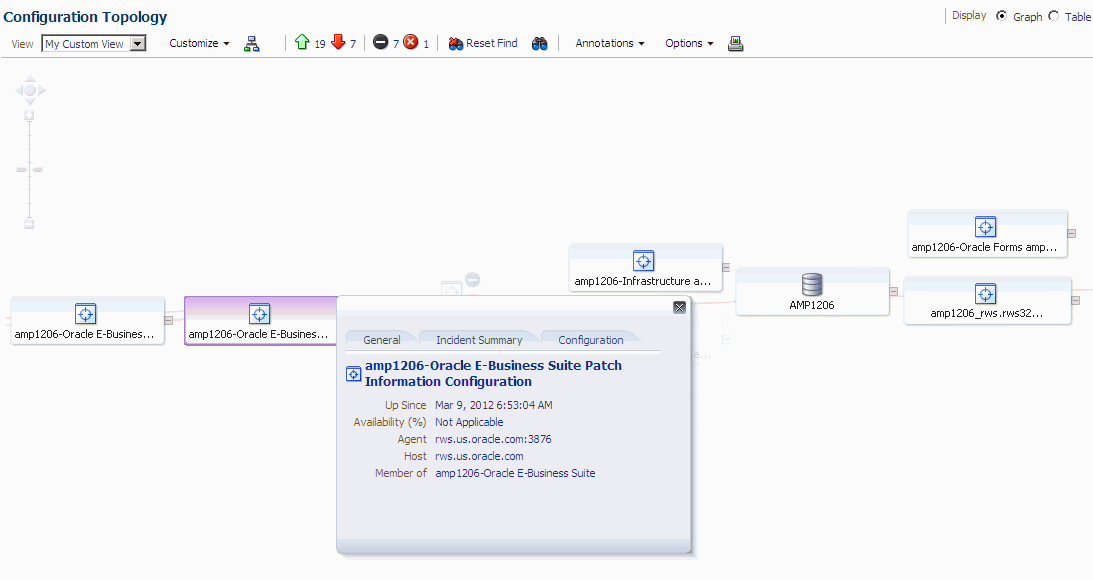Open the Customize menu
Screen dimensions: 1093x580
click(199, 43)
